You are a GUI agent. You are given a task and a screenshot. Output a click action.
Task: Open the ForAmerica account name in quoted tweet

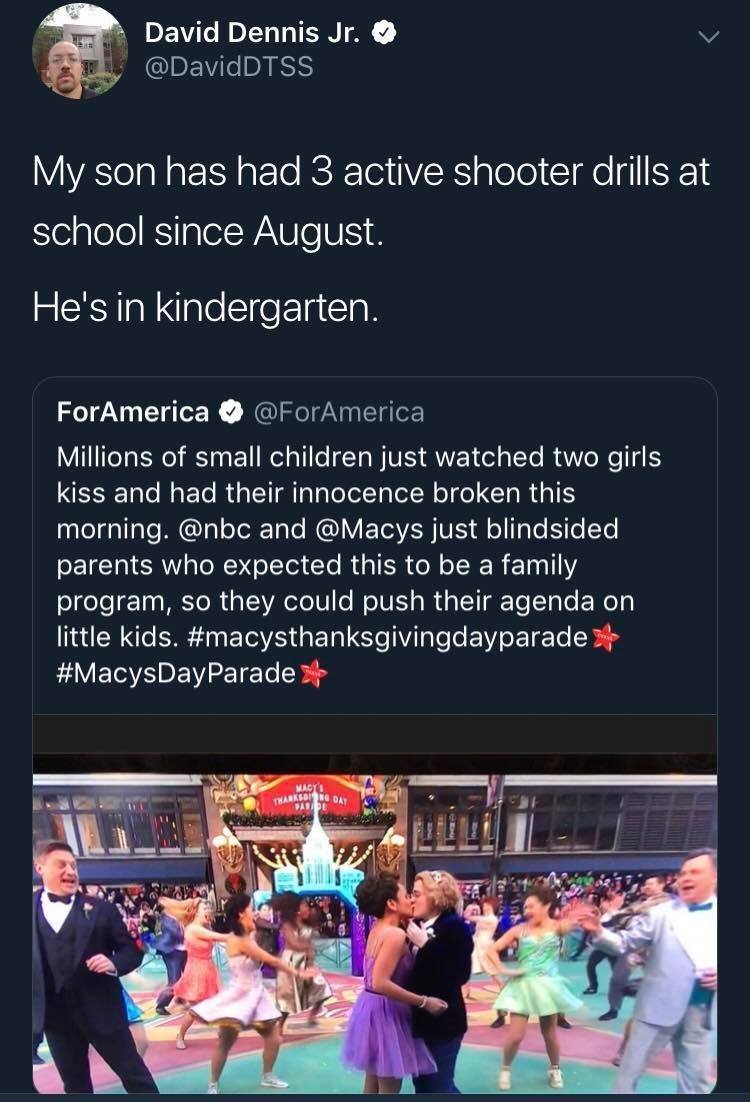132,411
